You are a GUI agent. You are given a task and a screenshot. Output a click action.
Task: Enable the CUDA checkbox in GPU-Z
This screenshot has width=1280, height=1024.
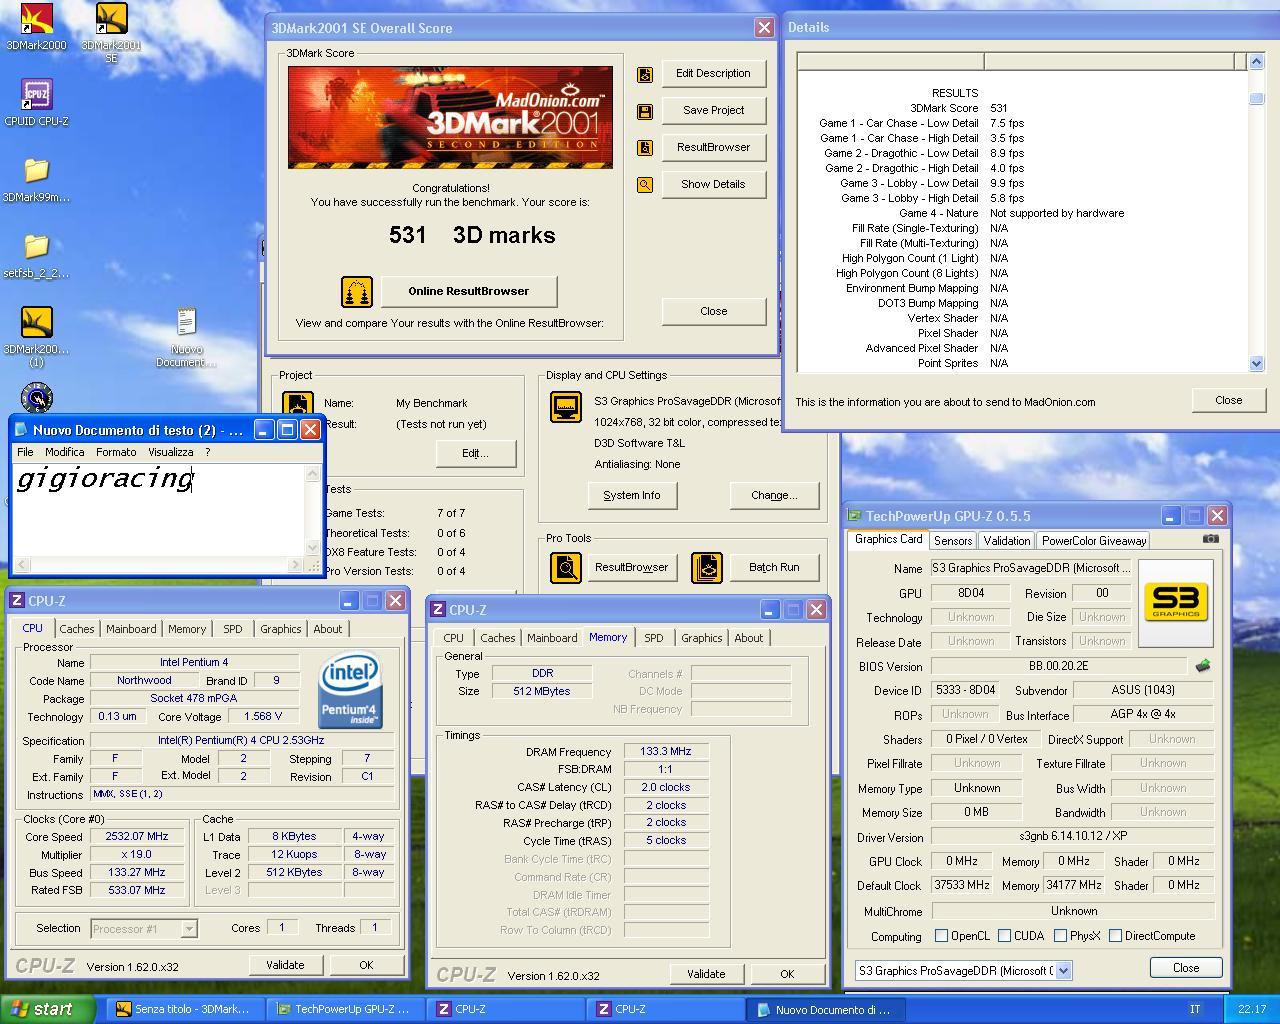click(1004, 936)
